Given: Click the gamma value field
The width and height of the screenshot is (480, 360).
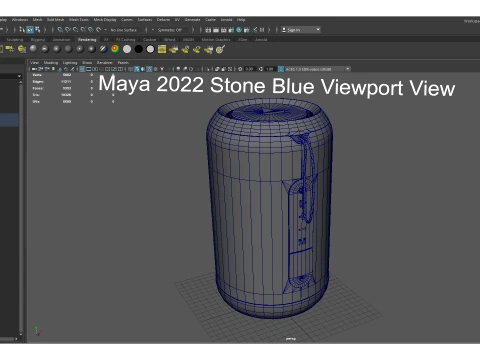Looking at the screenshot, I should 270,69.
